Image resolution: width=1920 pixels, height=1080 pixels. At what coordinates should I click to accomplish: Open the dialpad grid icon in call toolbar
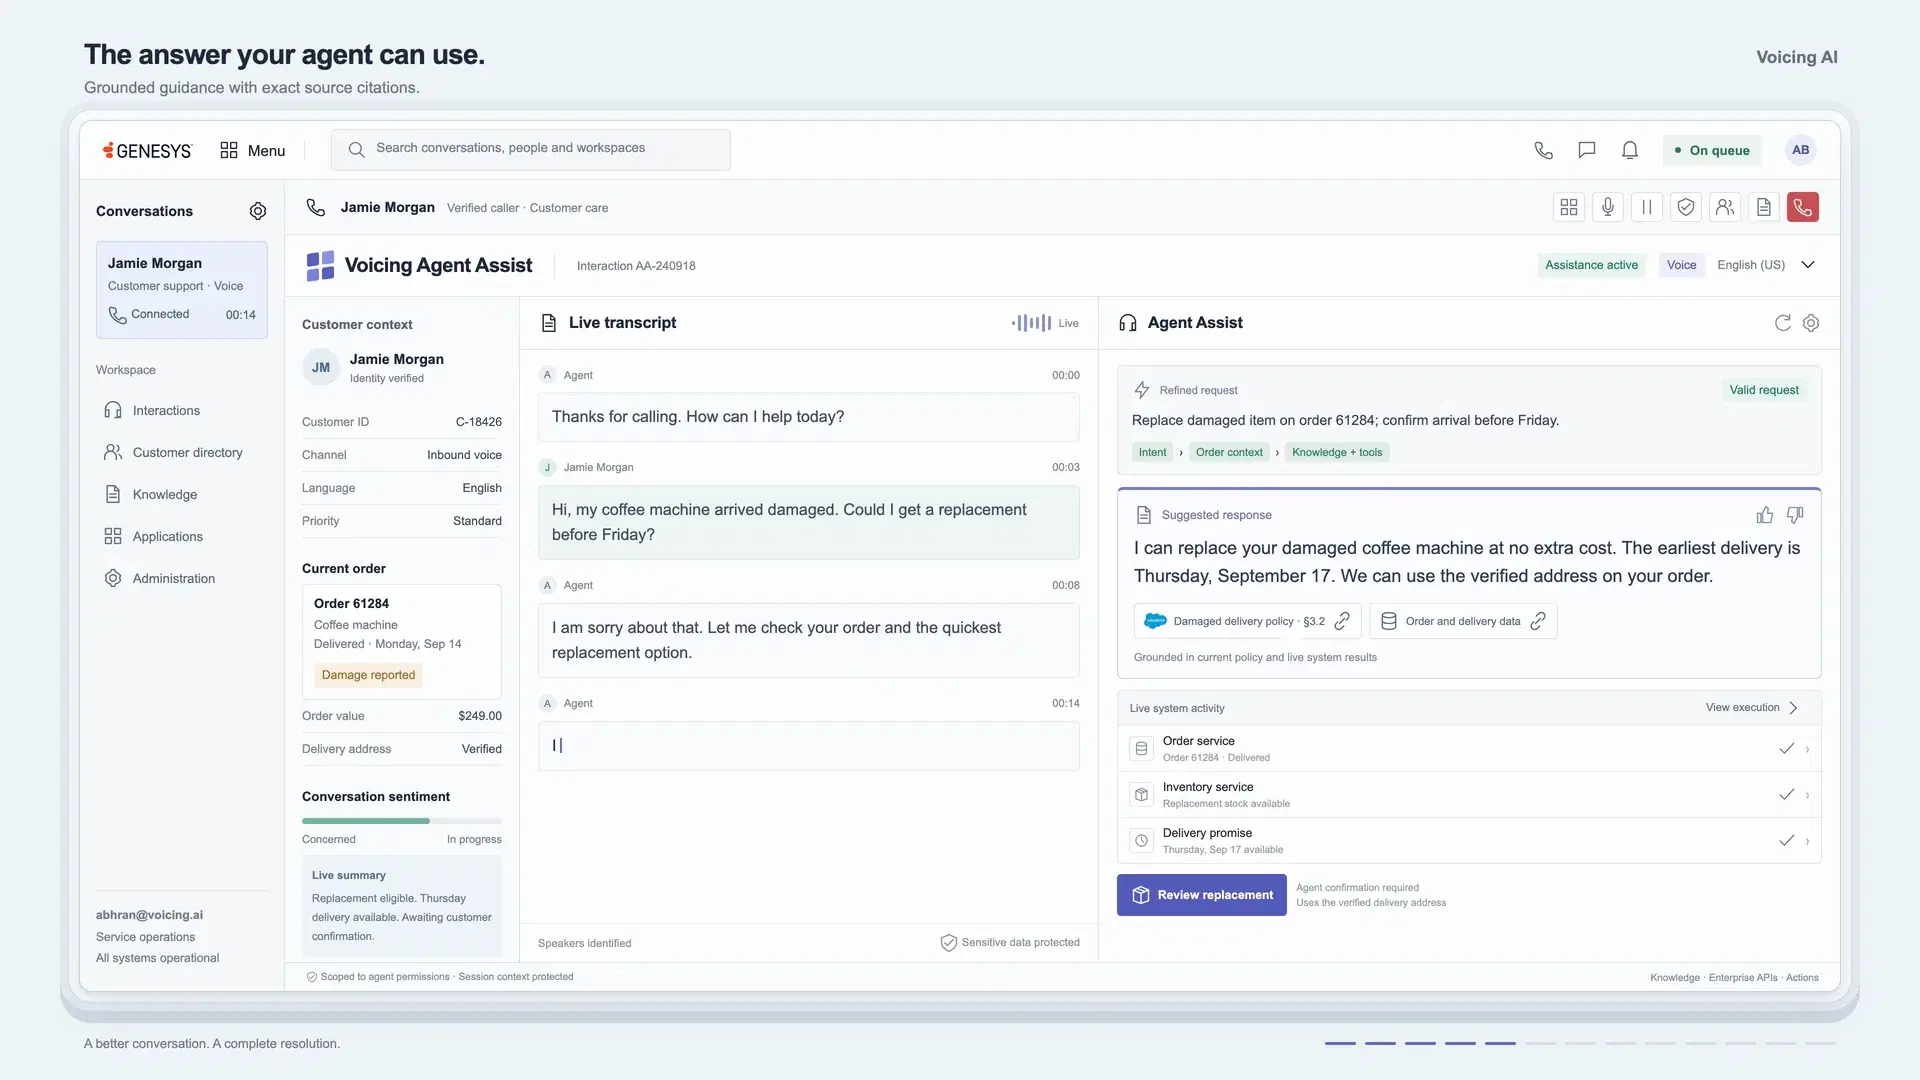pos(1569,207)
